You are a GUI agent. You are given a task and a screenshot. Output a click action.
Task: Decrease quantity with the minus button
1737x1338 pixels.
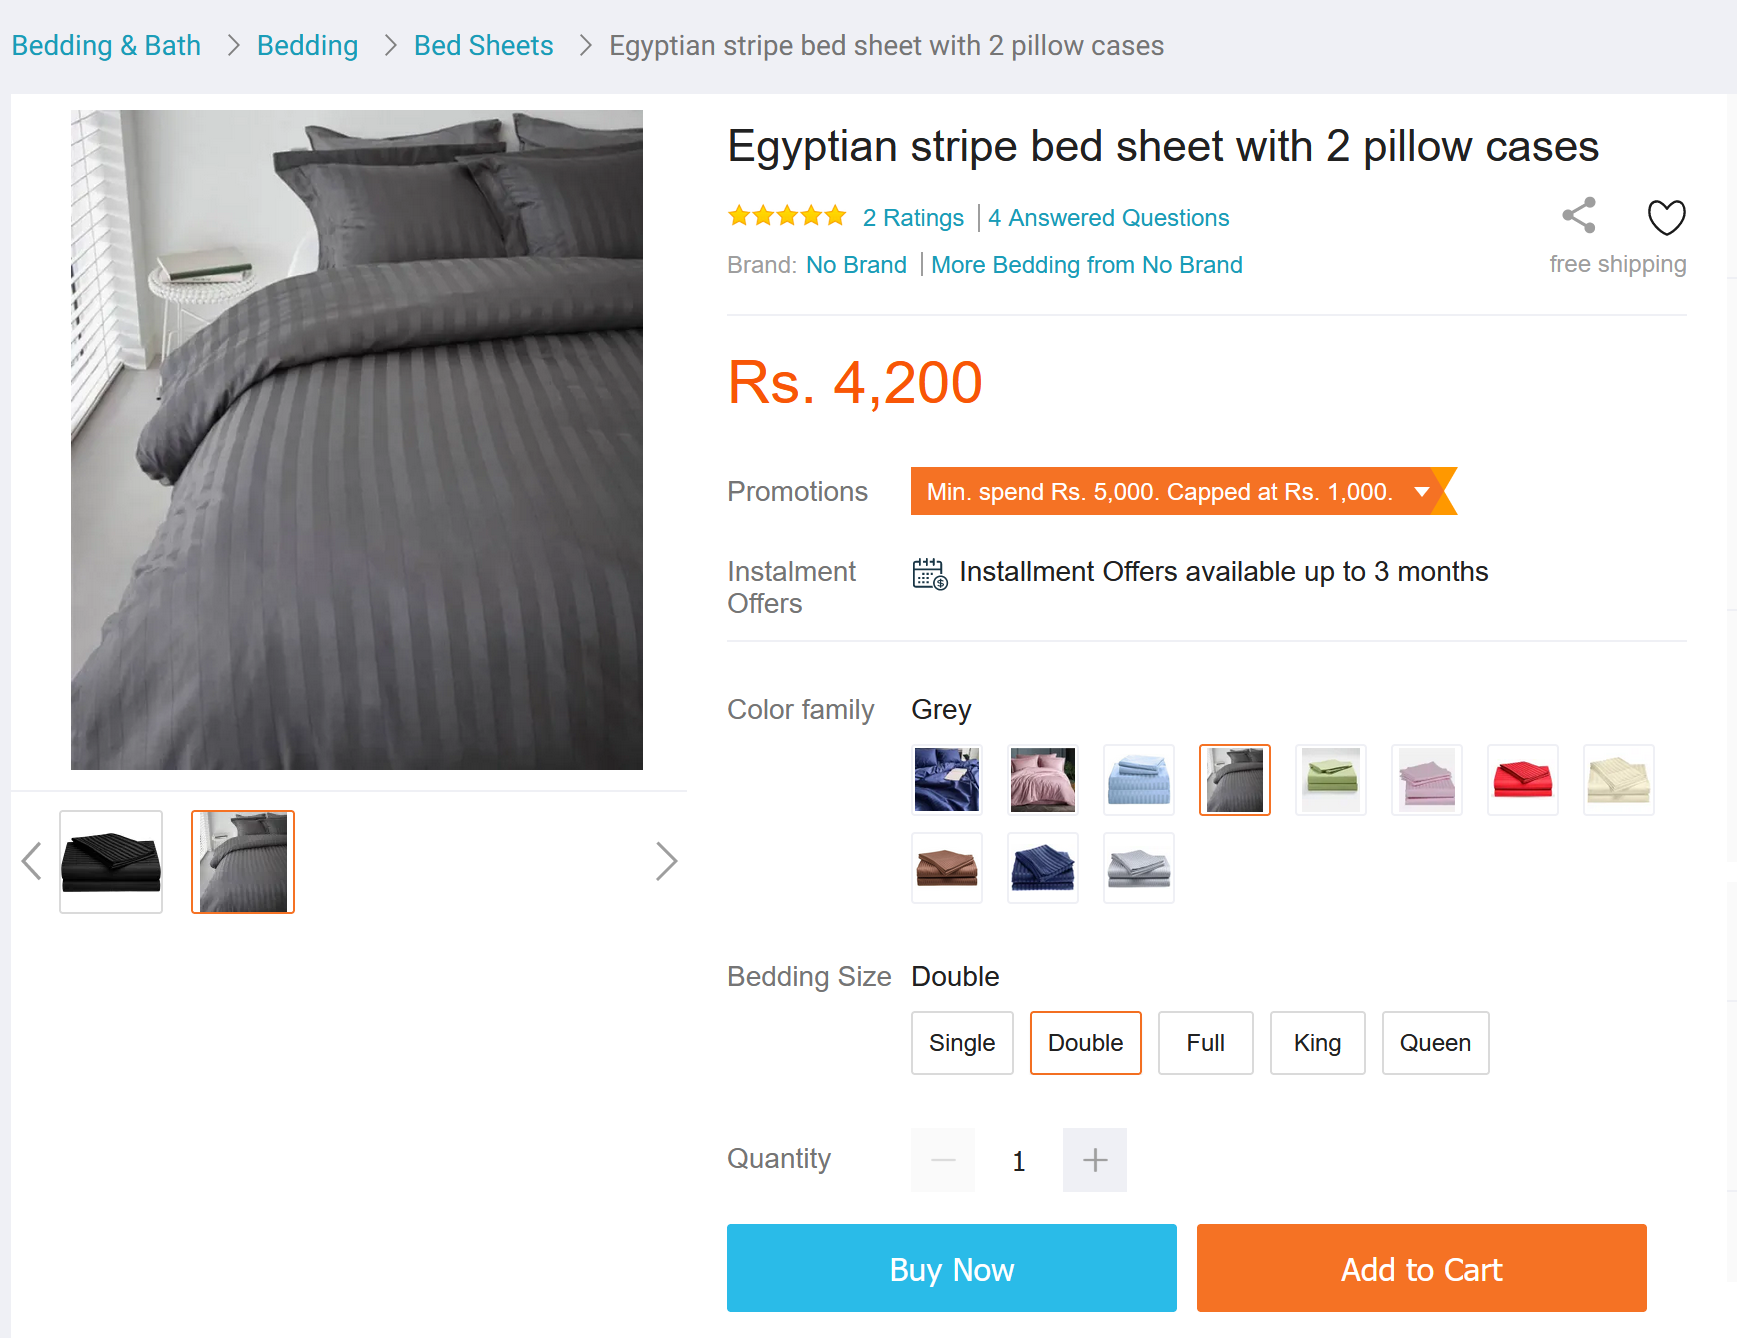click(x=943, y=1160)
